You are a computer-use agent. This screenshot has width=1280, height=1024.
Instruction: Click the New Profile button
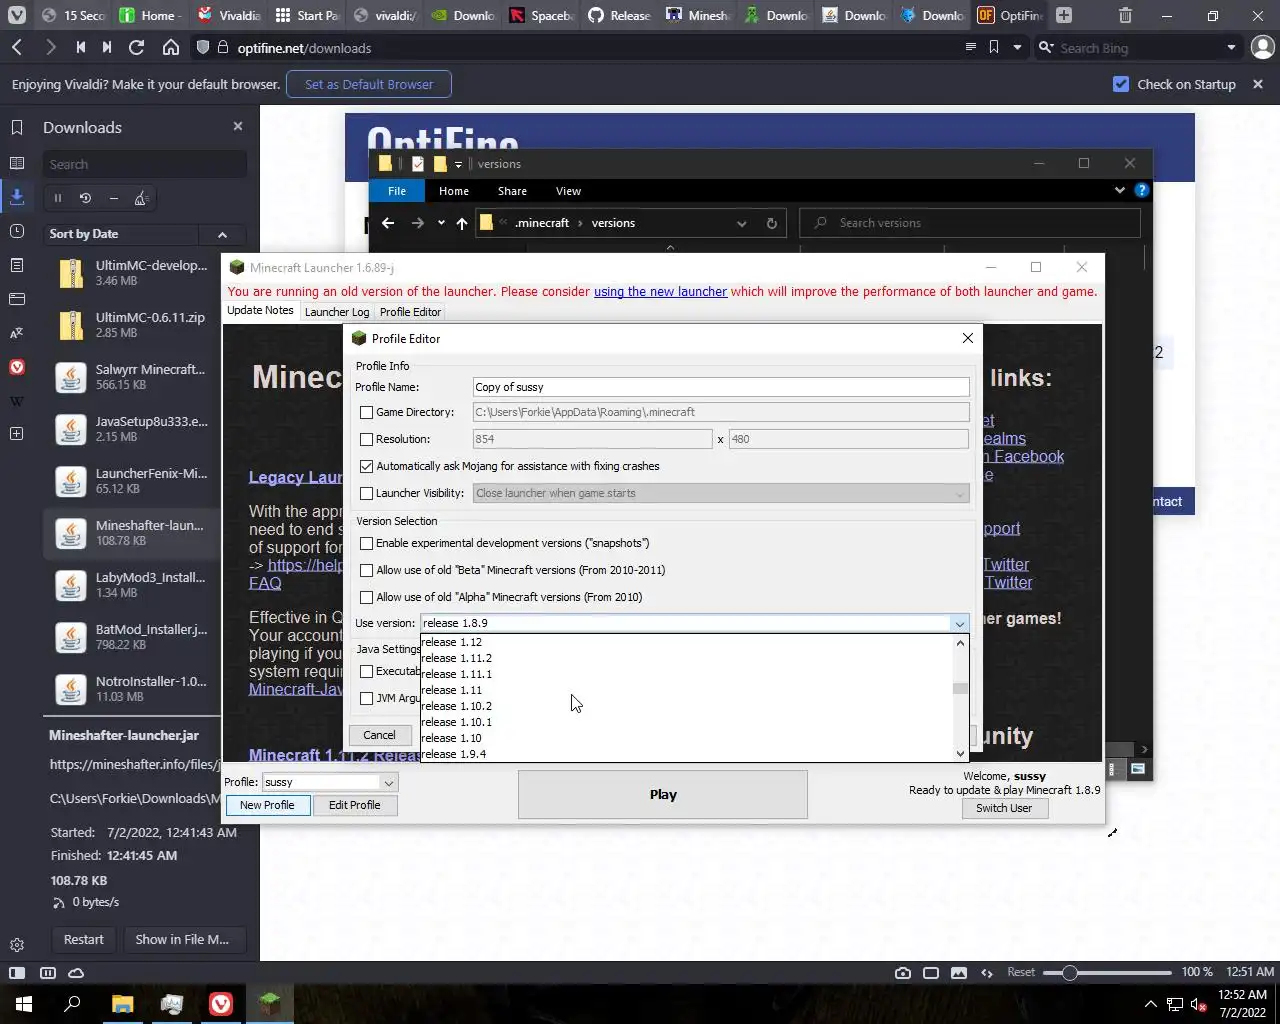tap(267, 805)
